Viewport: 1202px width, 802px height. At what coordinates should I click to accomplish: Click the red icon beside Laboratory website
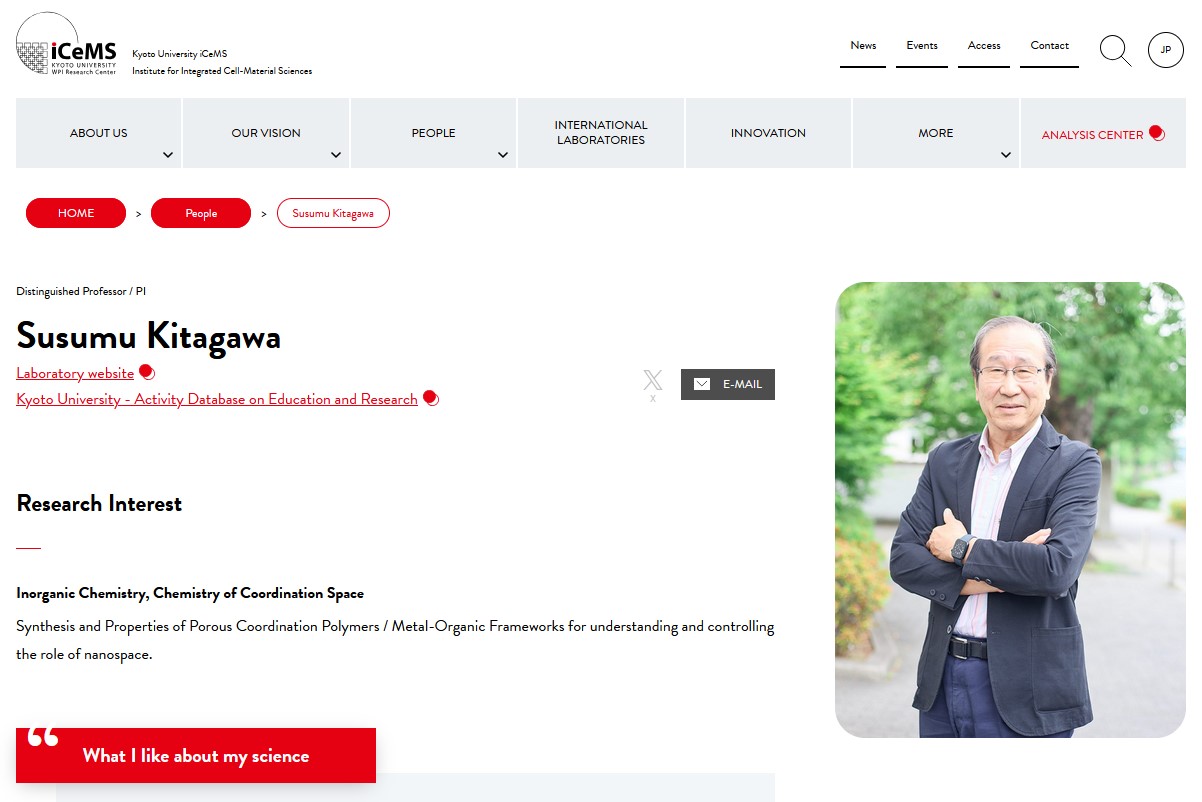(147, 372)
